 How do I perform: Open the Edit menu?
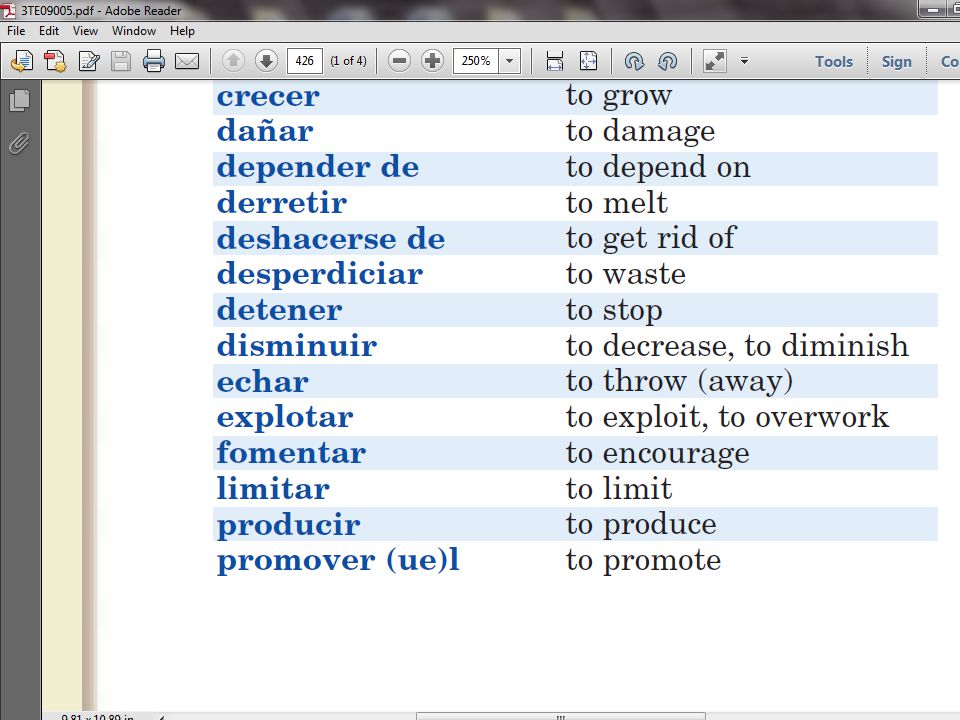pyautogui.click(x=49, y=31)
